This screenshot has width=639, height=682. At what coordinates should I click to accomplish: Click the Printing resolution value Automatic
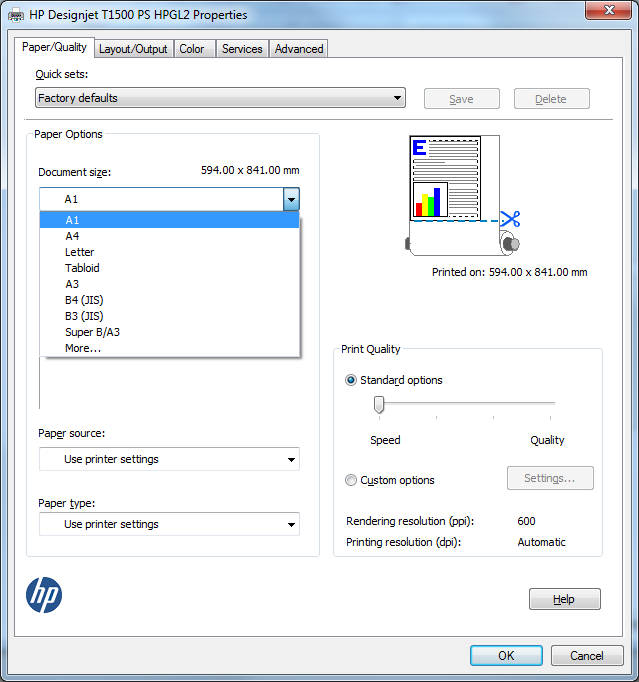pyautogui.click(x=542, y=542)
